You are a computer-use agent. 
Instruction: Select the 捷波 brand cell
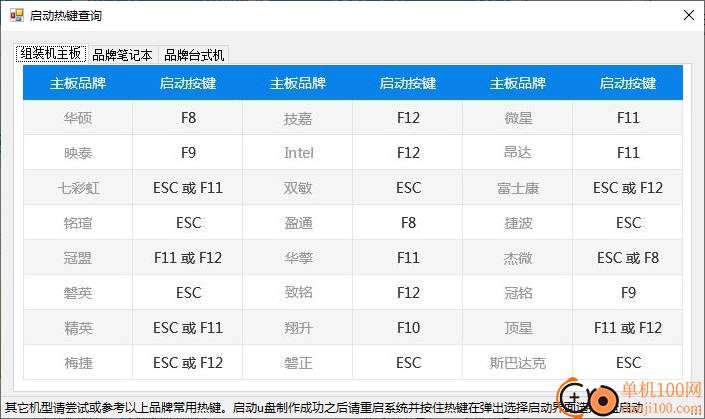(518, 223)
